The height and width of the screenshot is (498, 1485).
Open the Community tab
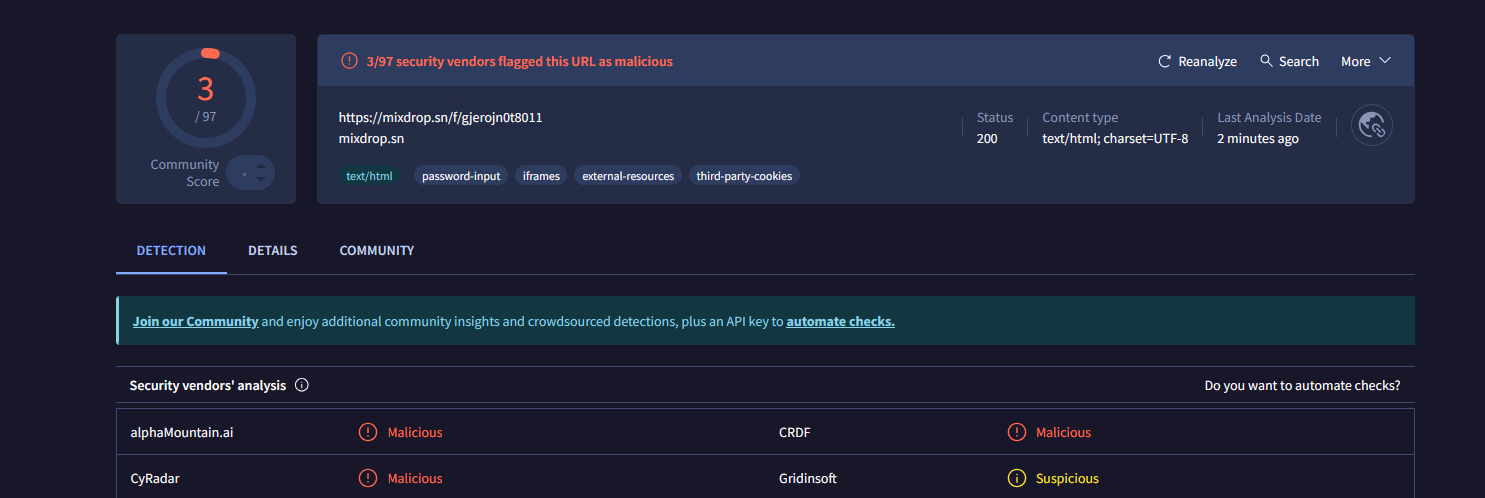[376, 250]
